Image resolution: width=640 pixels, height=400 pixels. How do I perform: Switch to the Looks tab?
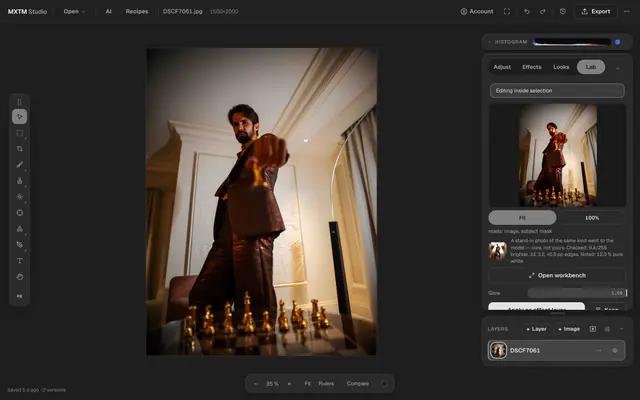(x=561, y=67)
